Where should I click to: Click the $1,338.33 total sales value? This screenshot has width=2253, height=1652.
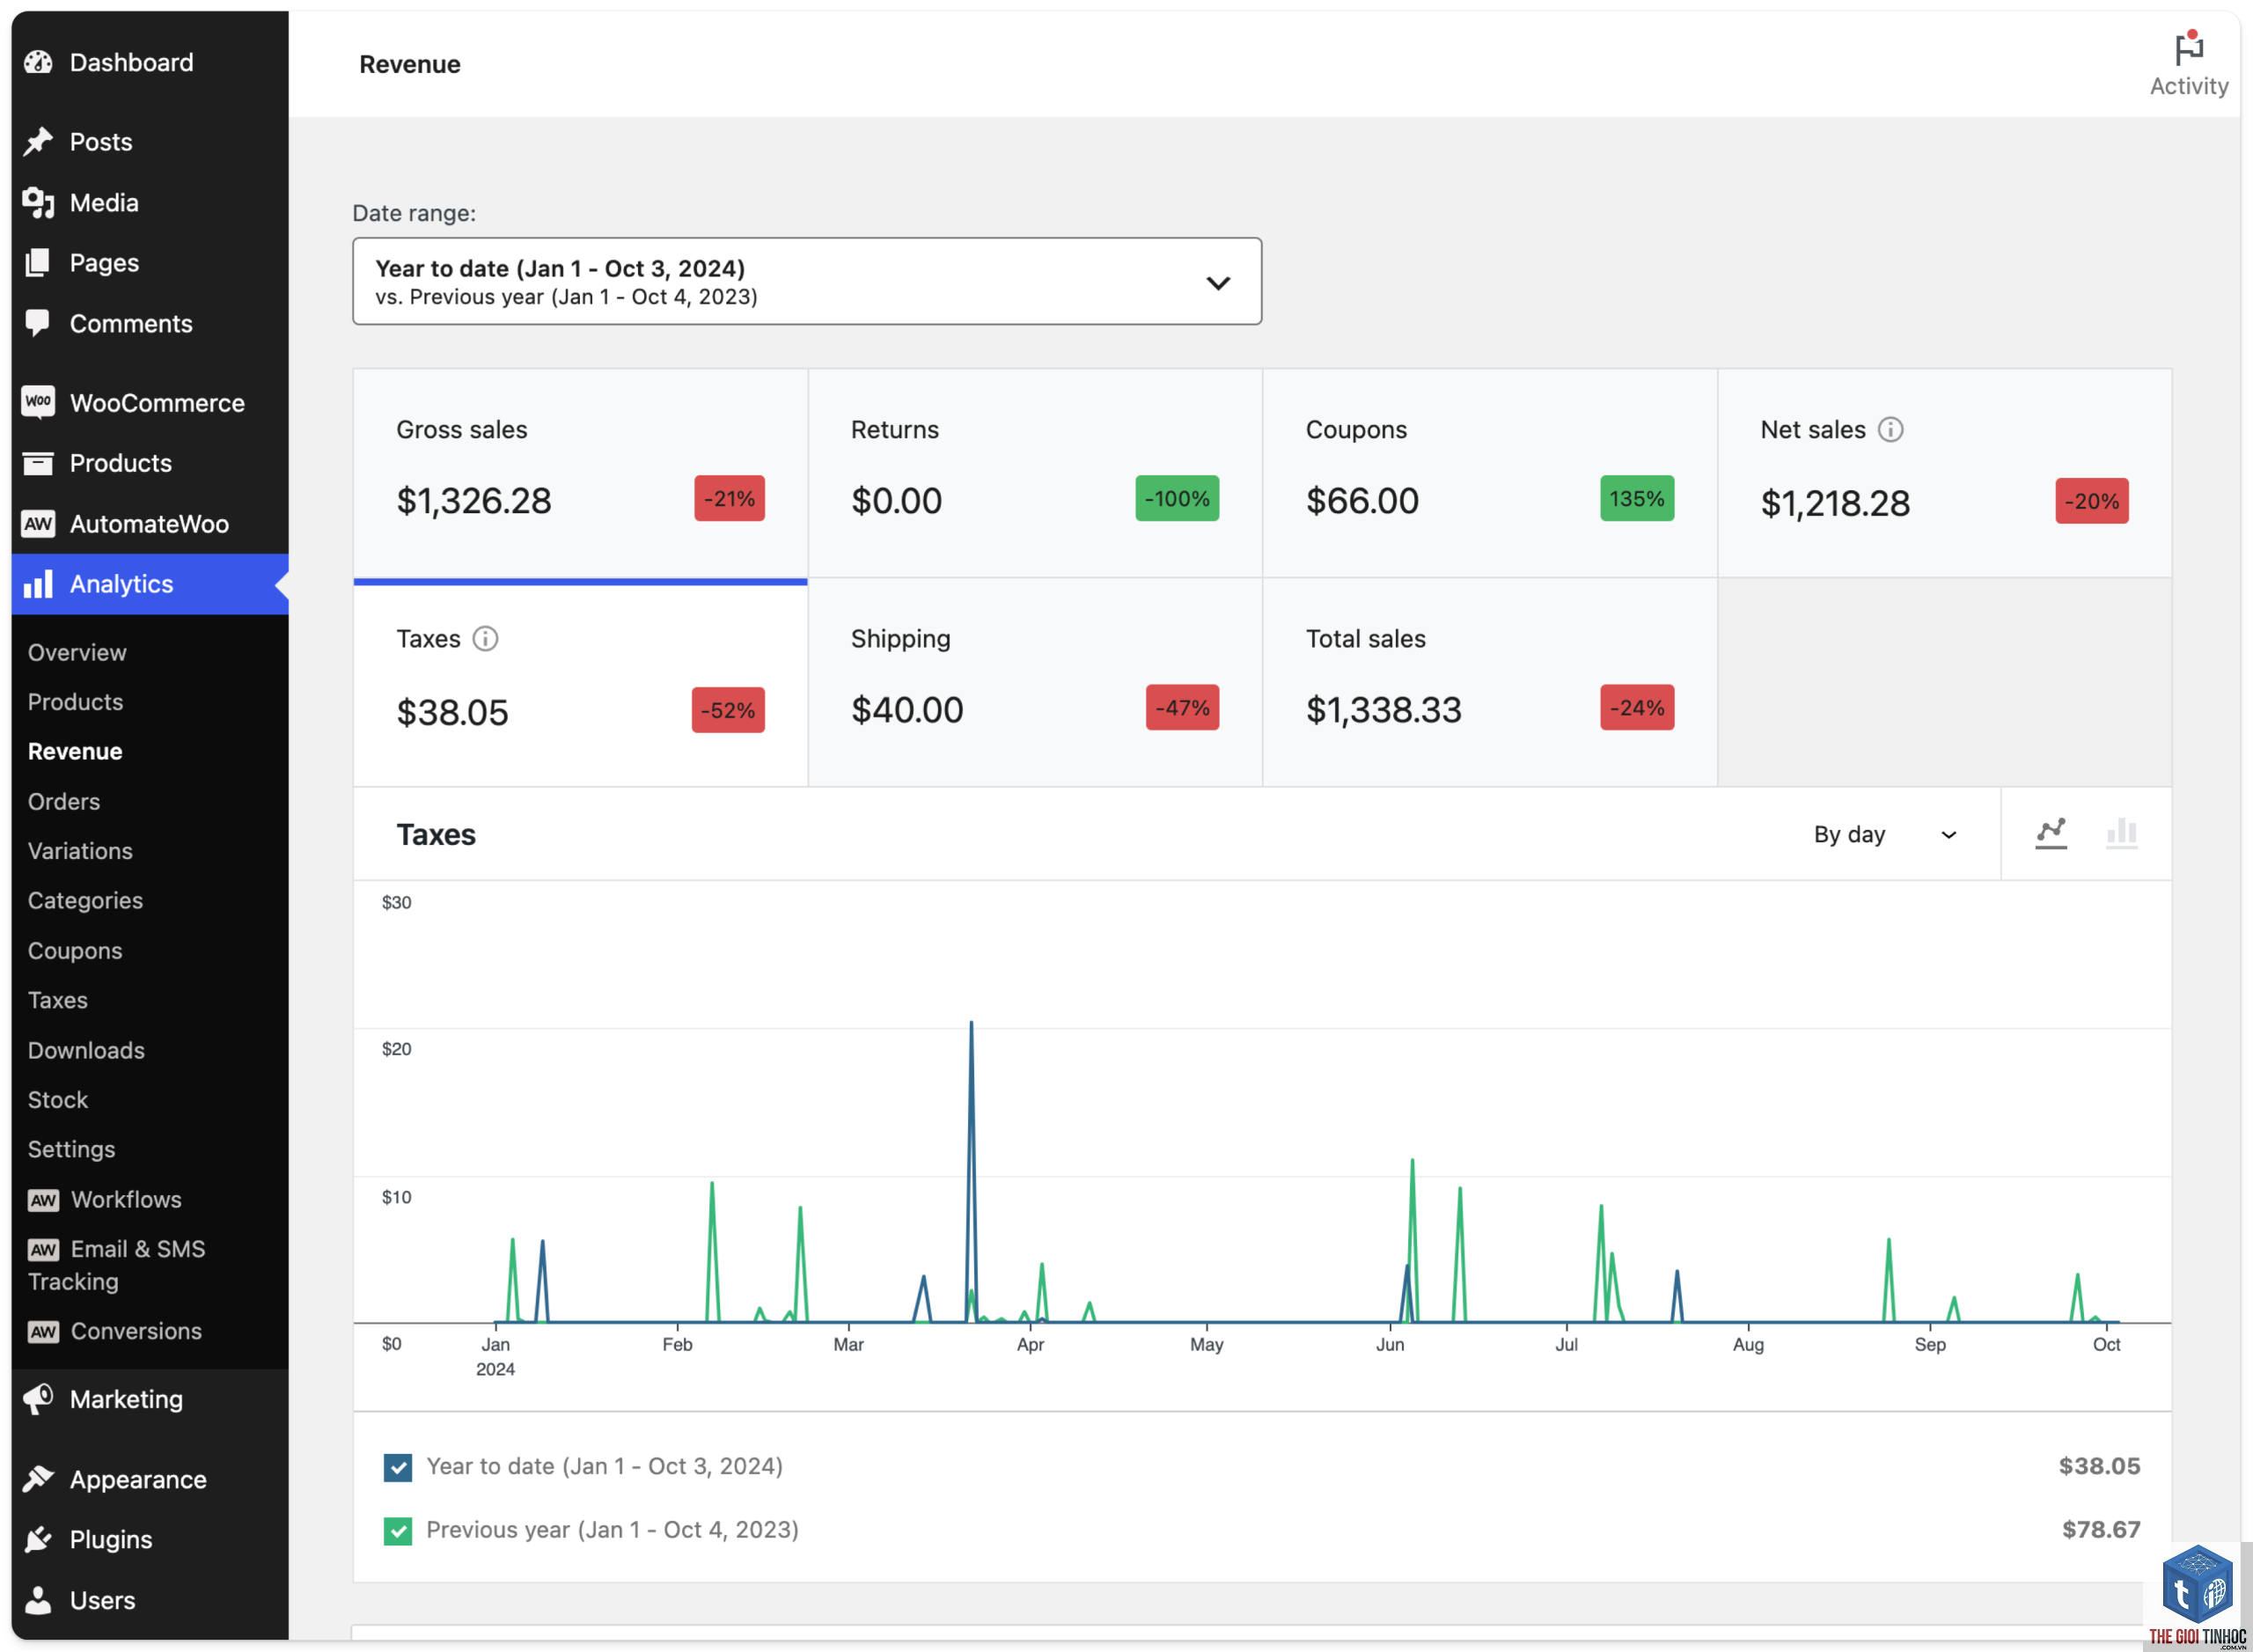(x=1383, y=710)
